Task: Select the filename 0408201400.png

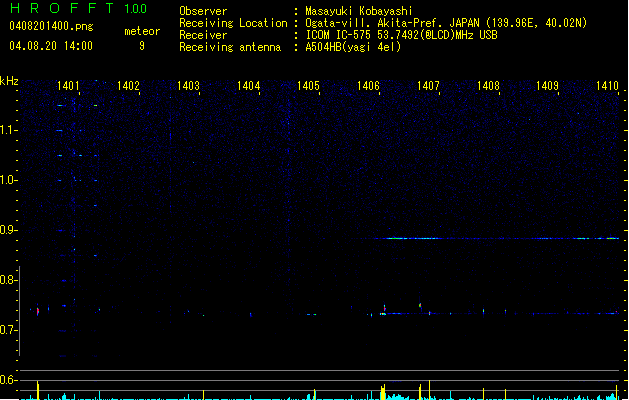Action: 51,26
